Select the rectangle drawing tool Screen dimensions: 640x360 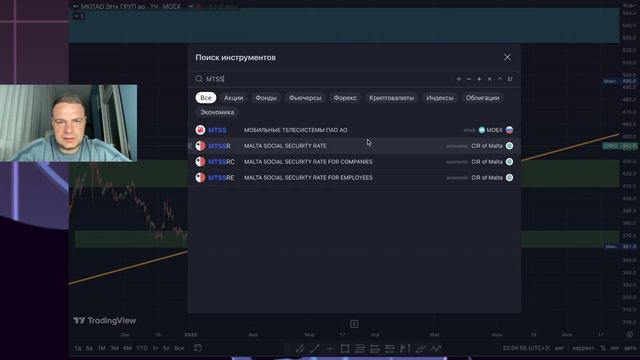[x=345, y=348]
